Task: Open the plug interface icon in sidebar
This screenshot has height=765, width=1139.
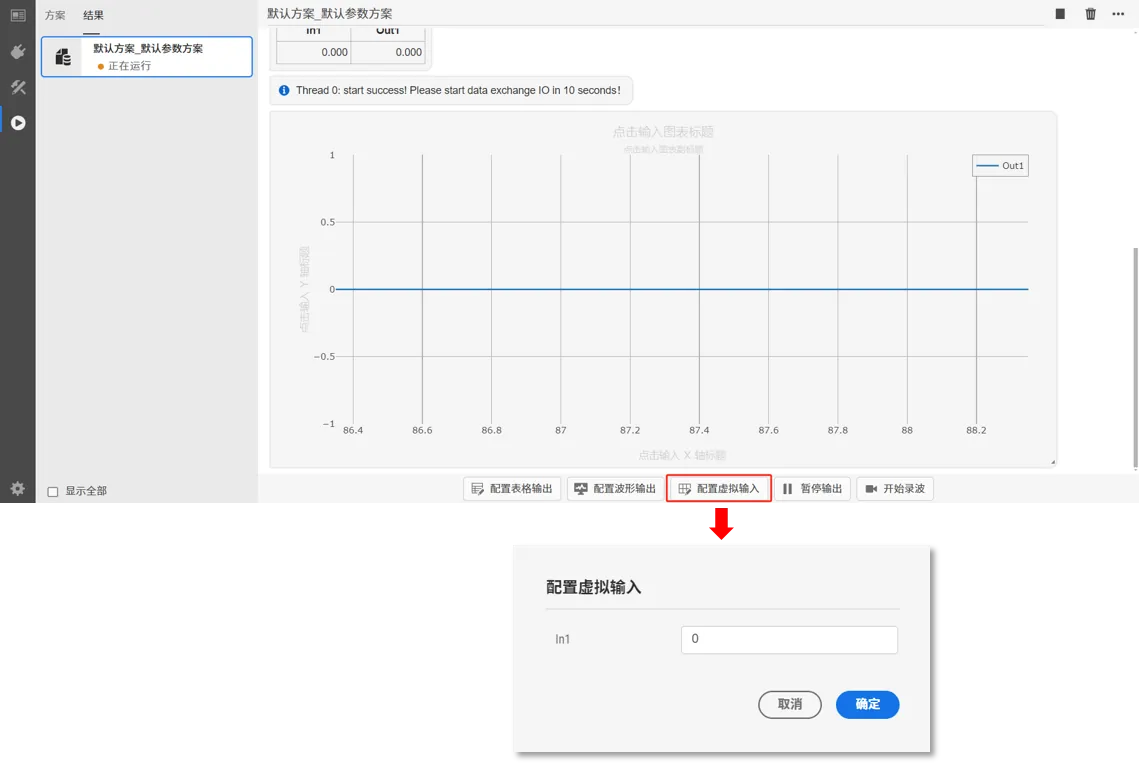Action: (17, 52)
